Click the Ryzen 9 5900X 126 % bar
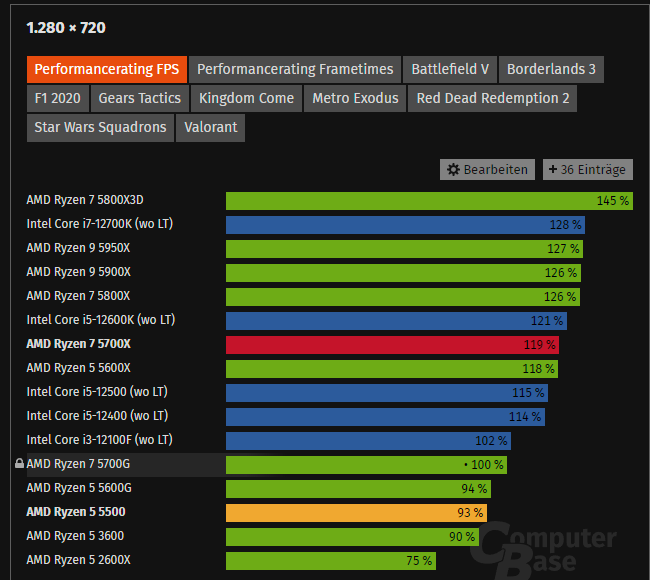Viewport: 650px width, 580px height. click(403, 273)
